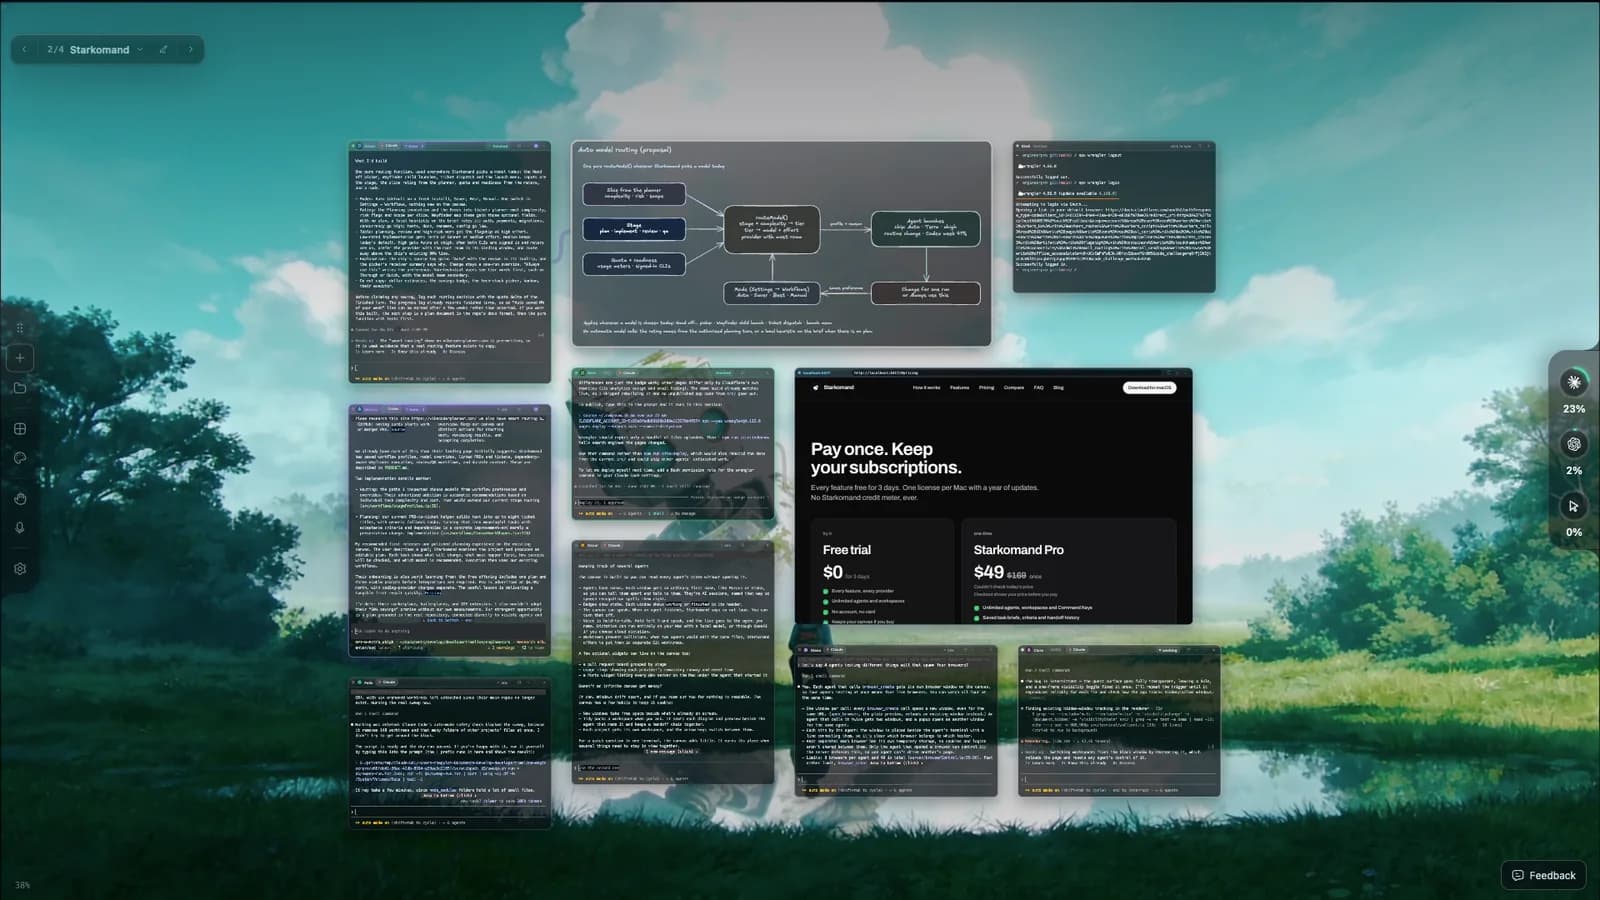Open the folder icon in left sidebar
Screen dimensions: 1600x900
pyautogui.click(x=20, y=388)
